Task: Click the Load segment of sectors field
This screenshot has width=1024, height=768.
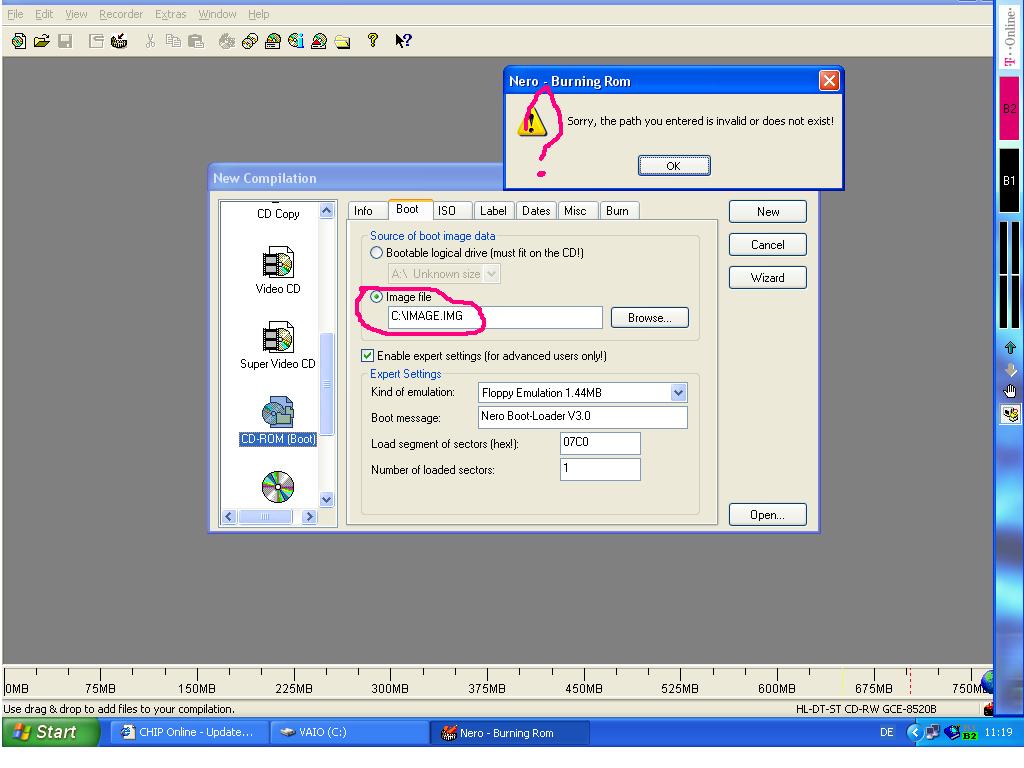Action: coord(600,443)
